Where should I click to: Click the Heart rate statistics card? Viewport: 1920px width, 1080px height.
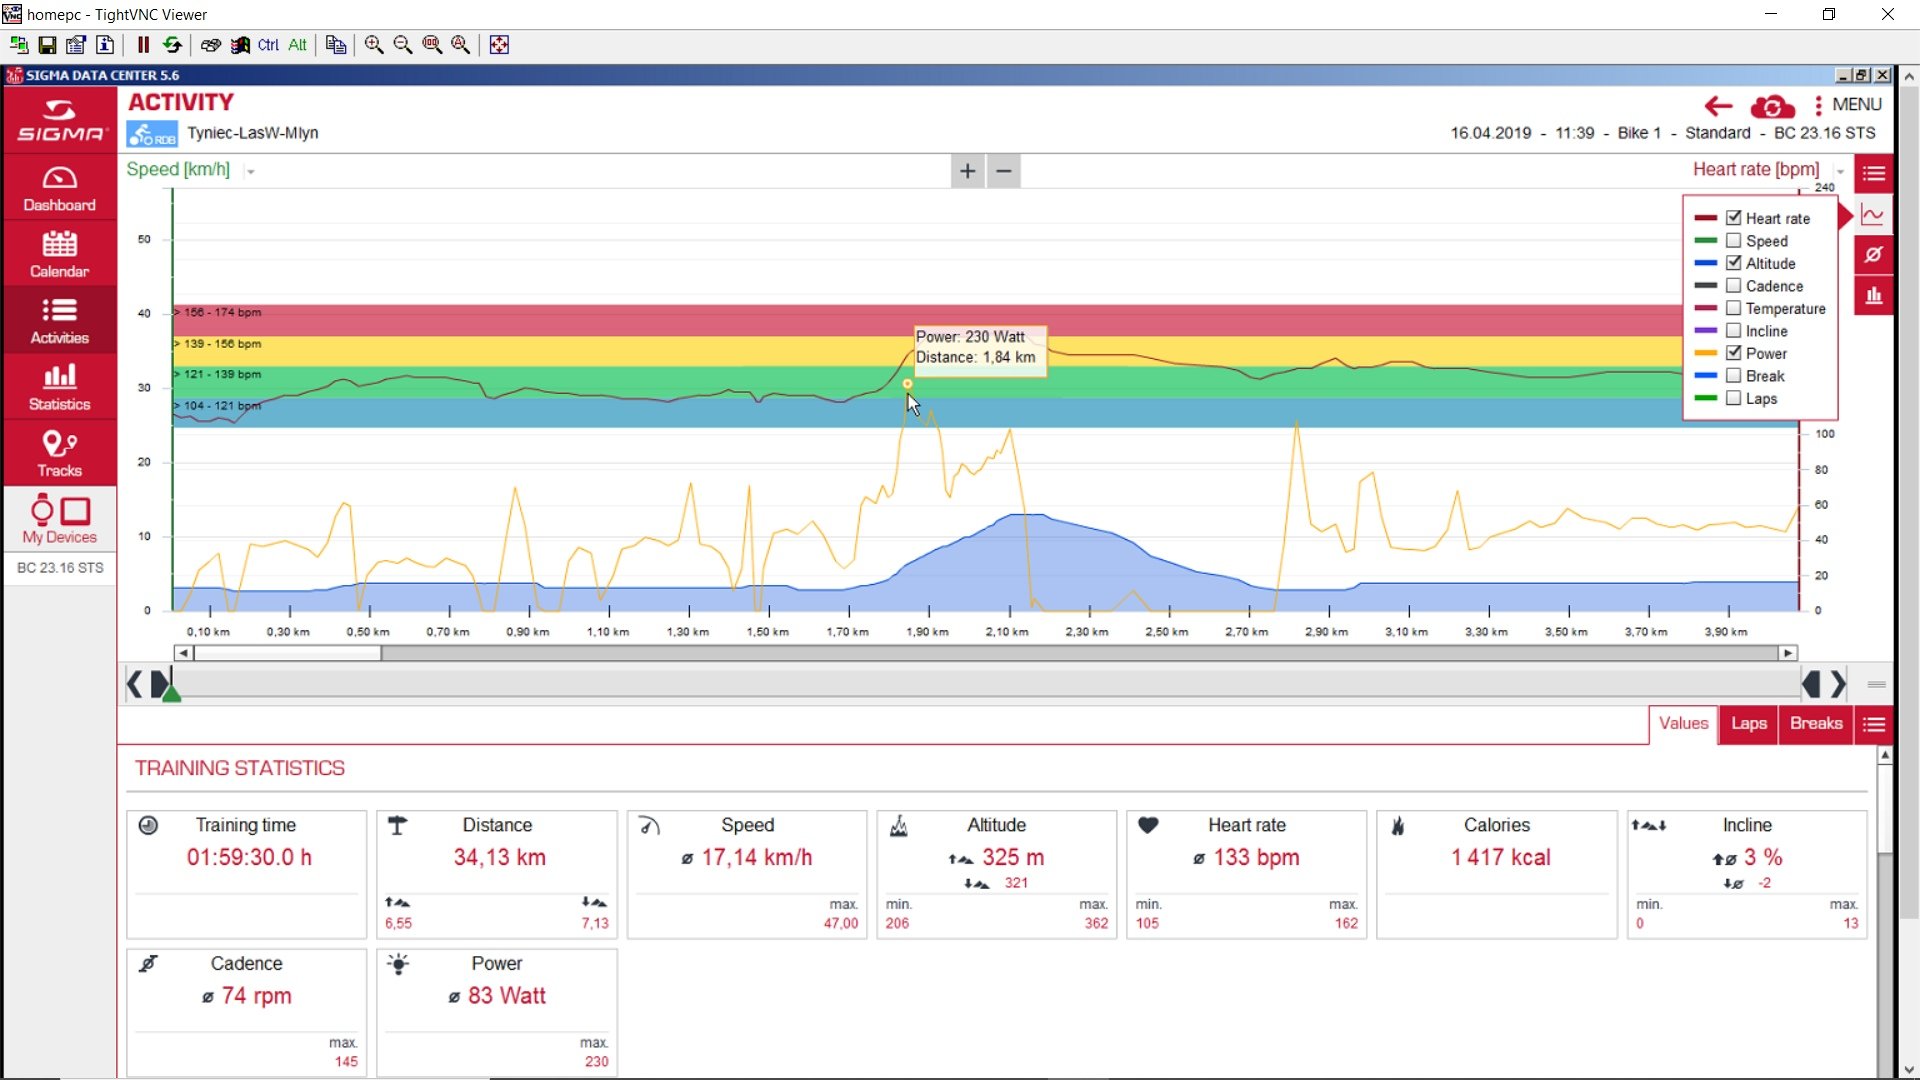1247,875
